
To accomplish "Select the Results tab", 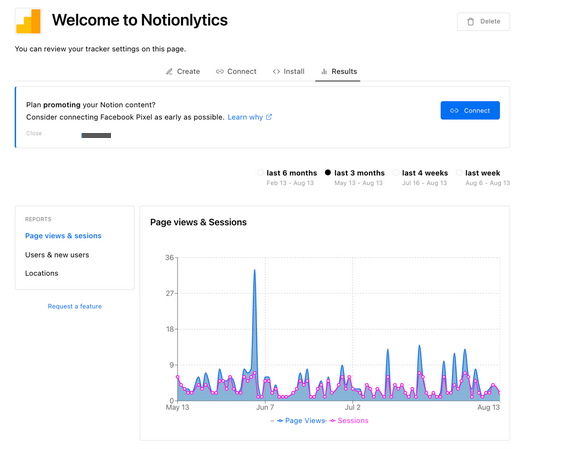I will (339, 71).
